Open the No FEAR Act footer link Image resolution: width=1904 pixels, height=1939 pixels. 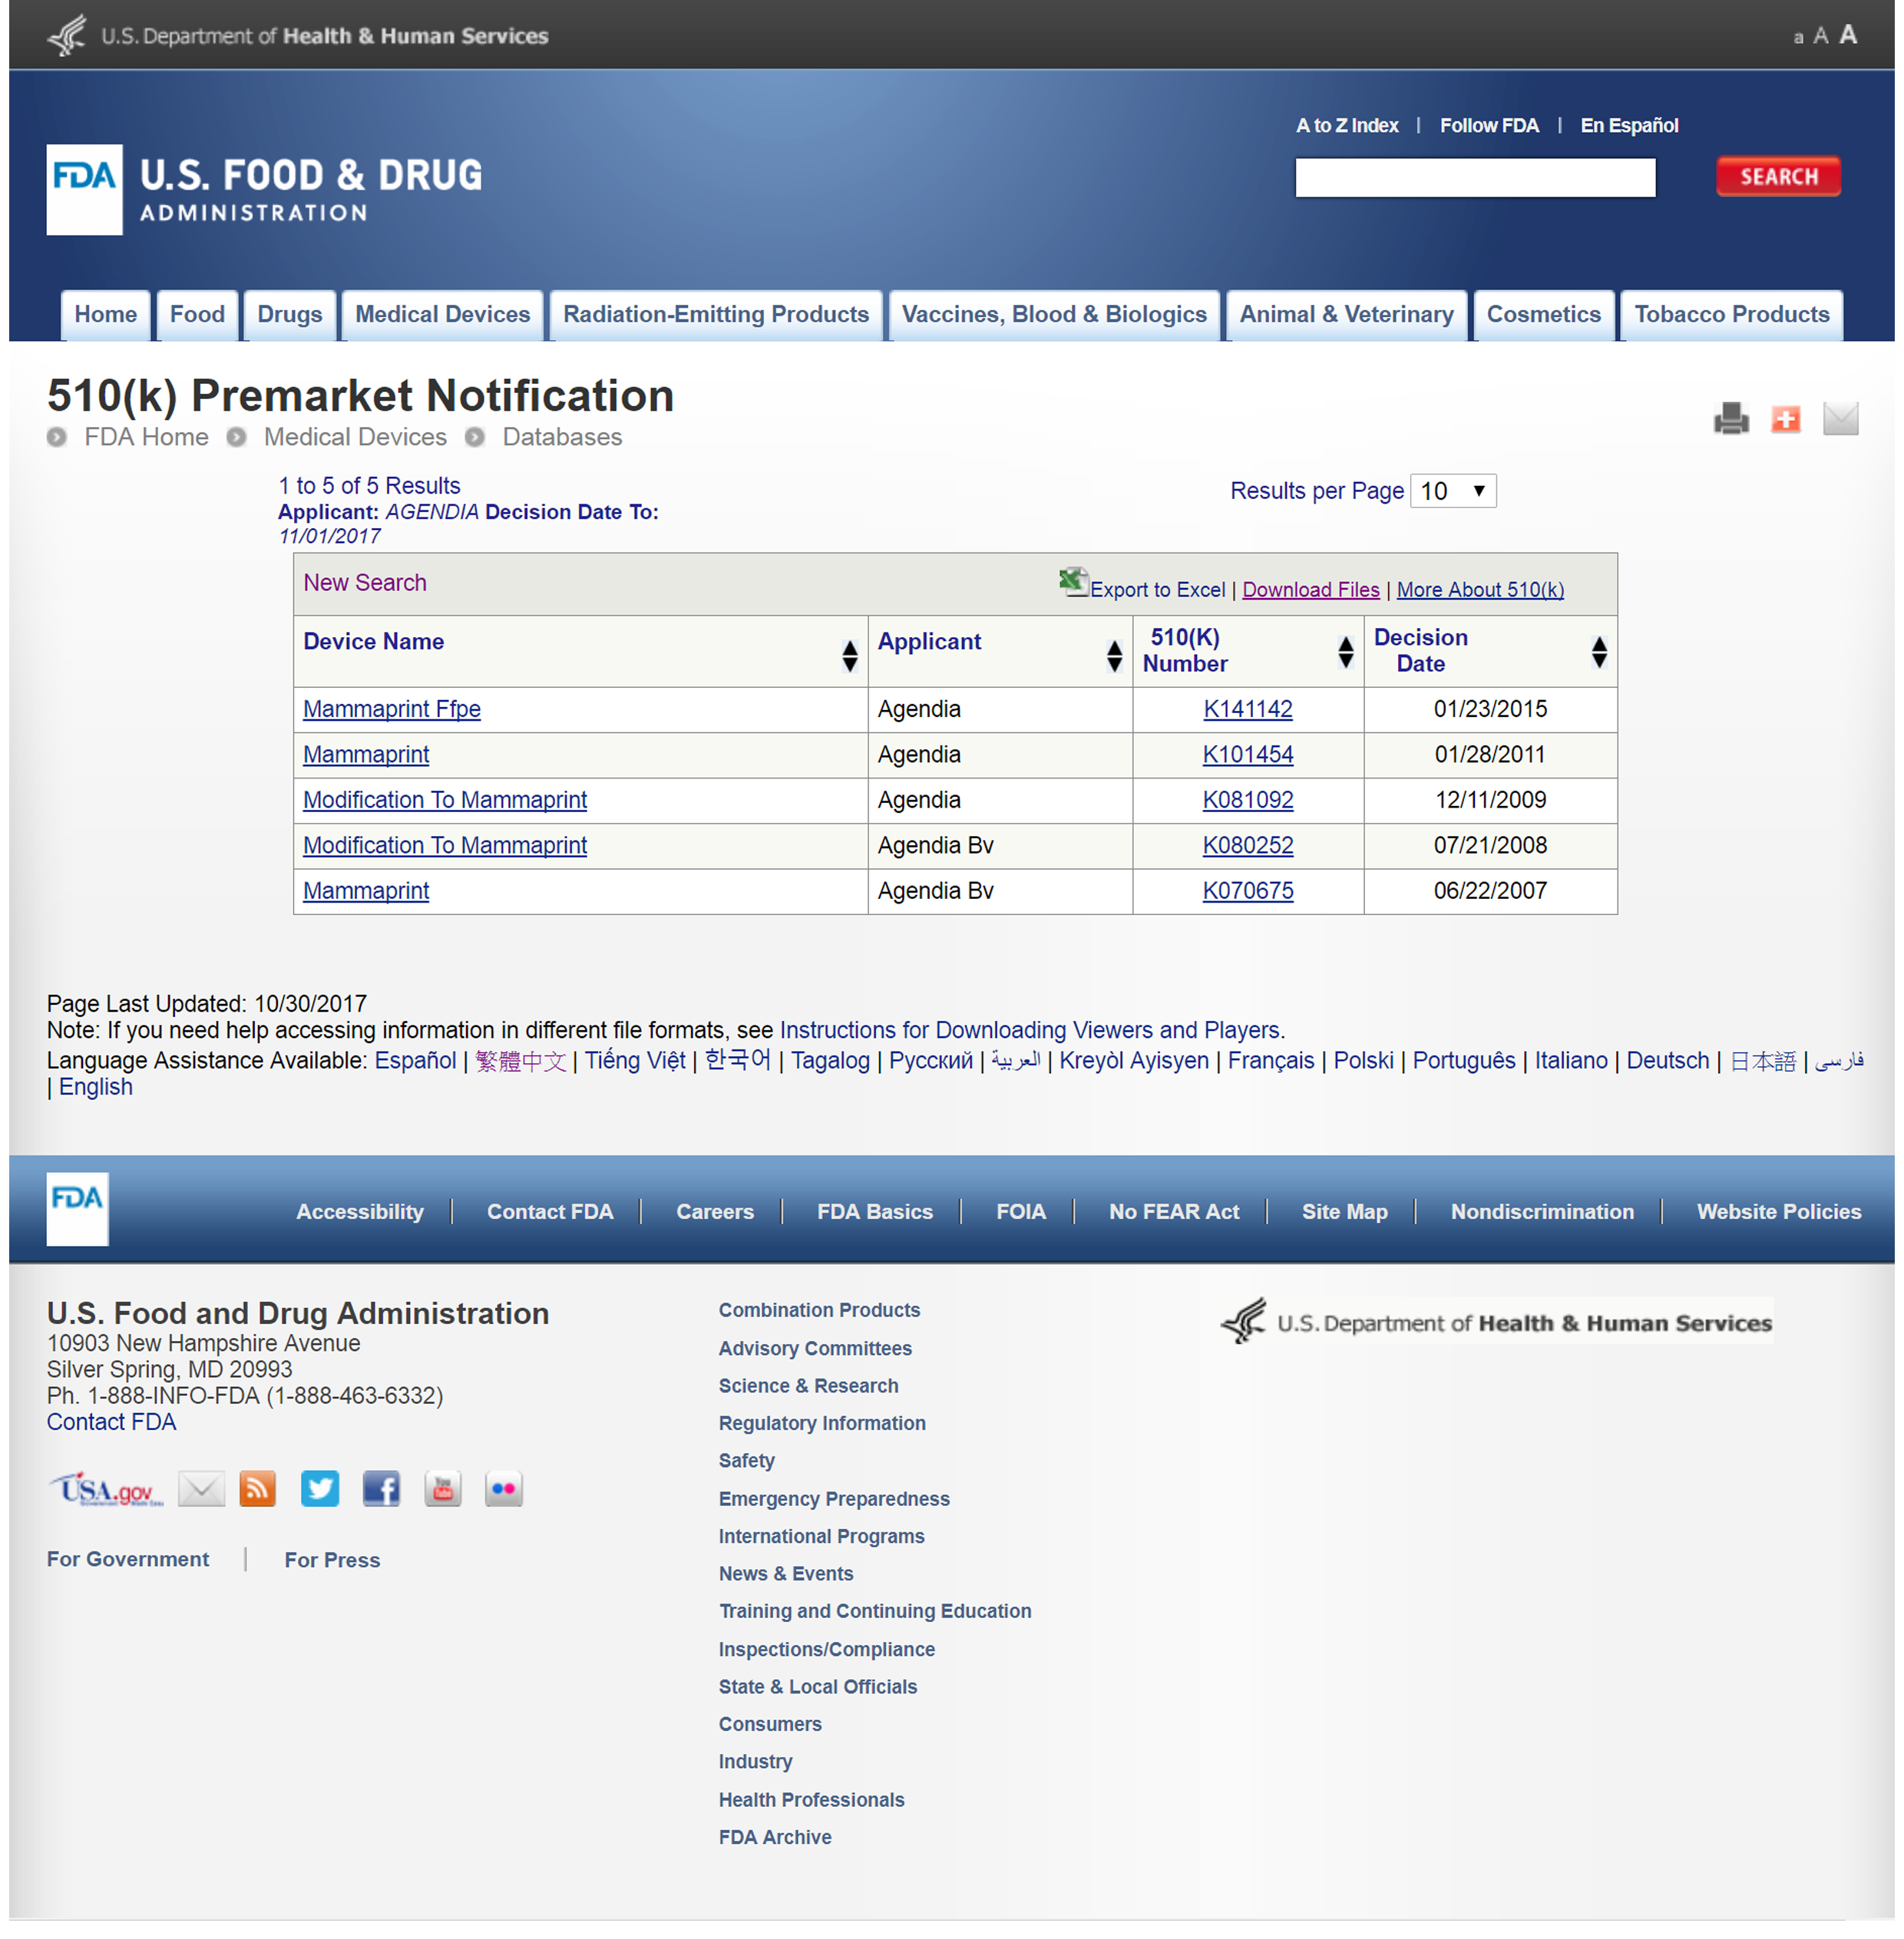pos(1173,1211)
